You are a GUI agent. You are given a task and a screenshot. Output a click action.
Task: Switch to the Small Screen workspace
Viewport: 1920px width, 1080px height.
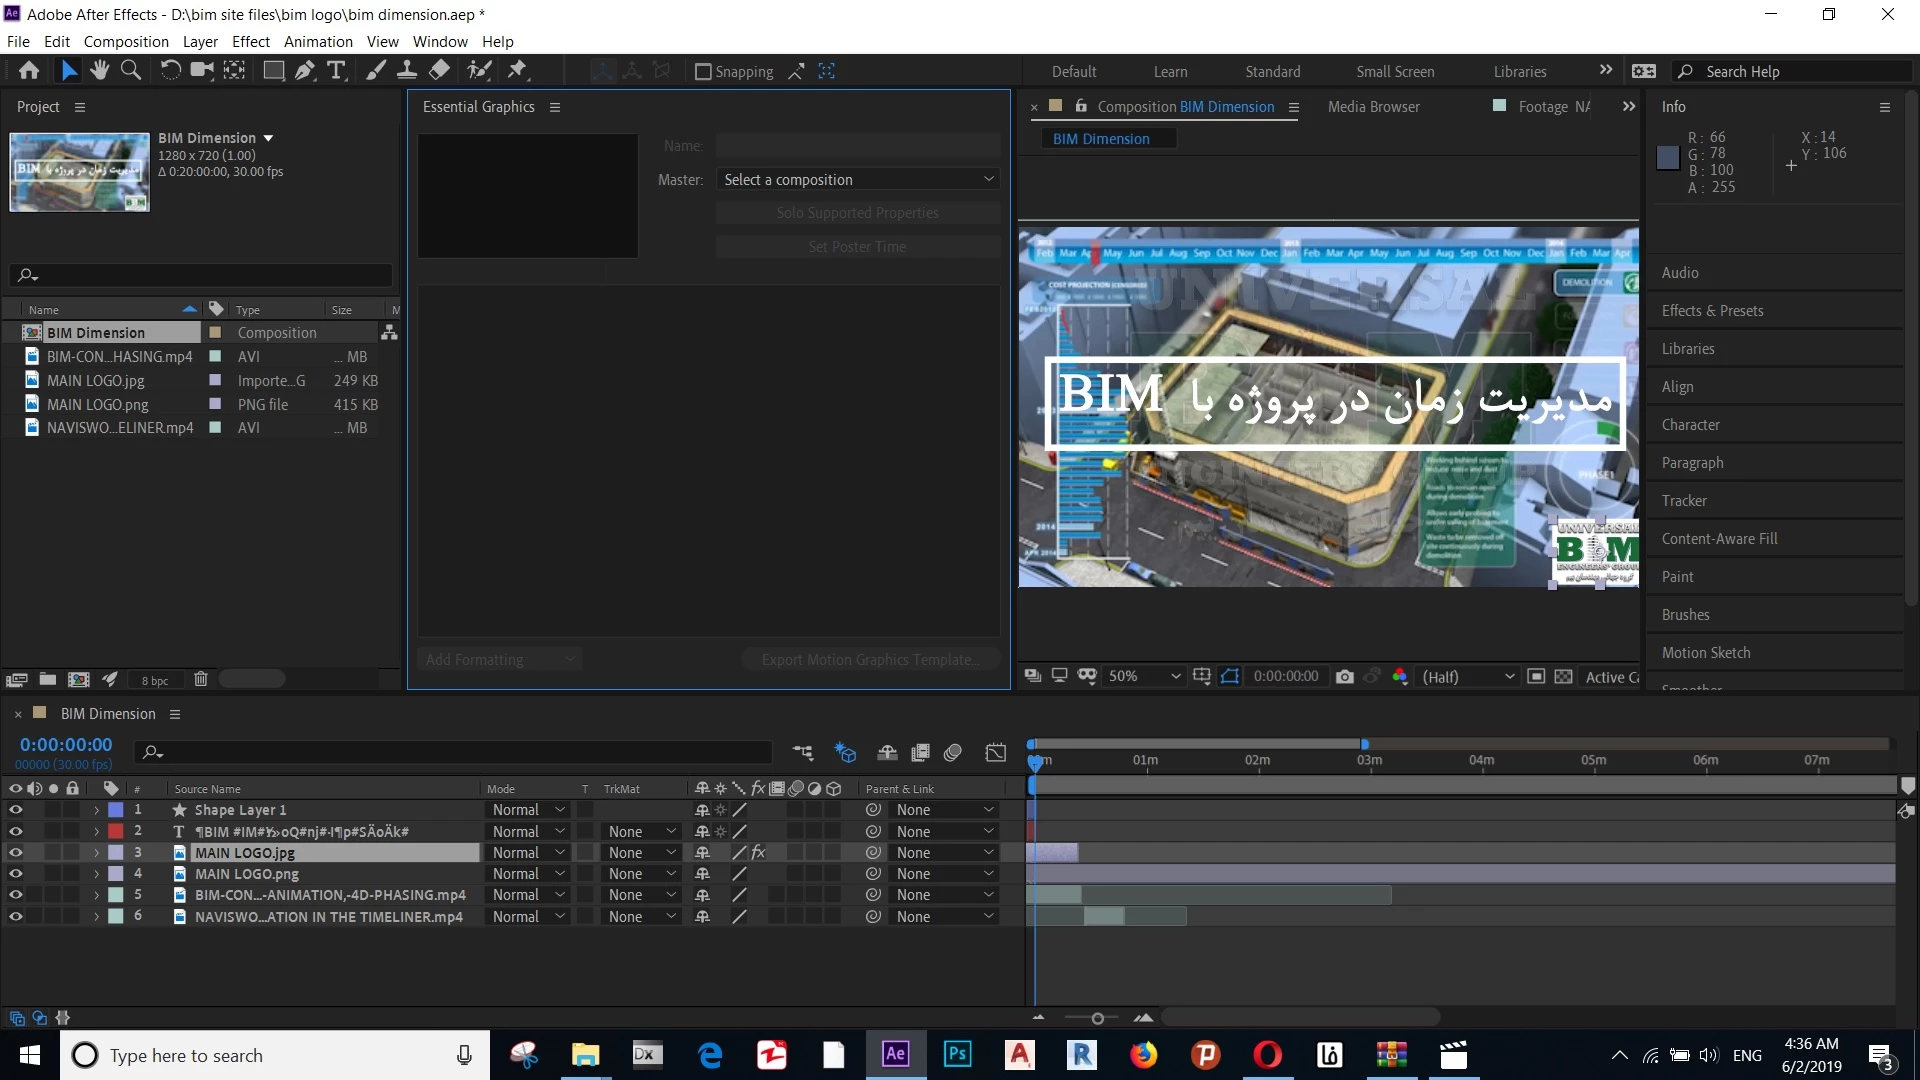pyautogui.click(x=1395, y=72)
